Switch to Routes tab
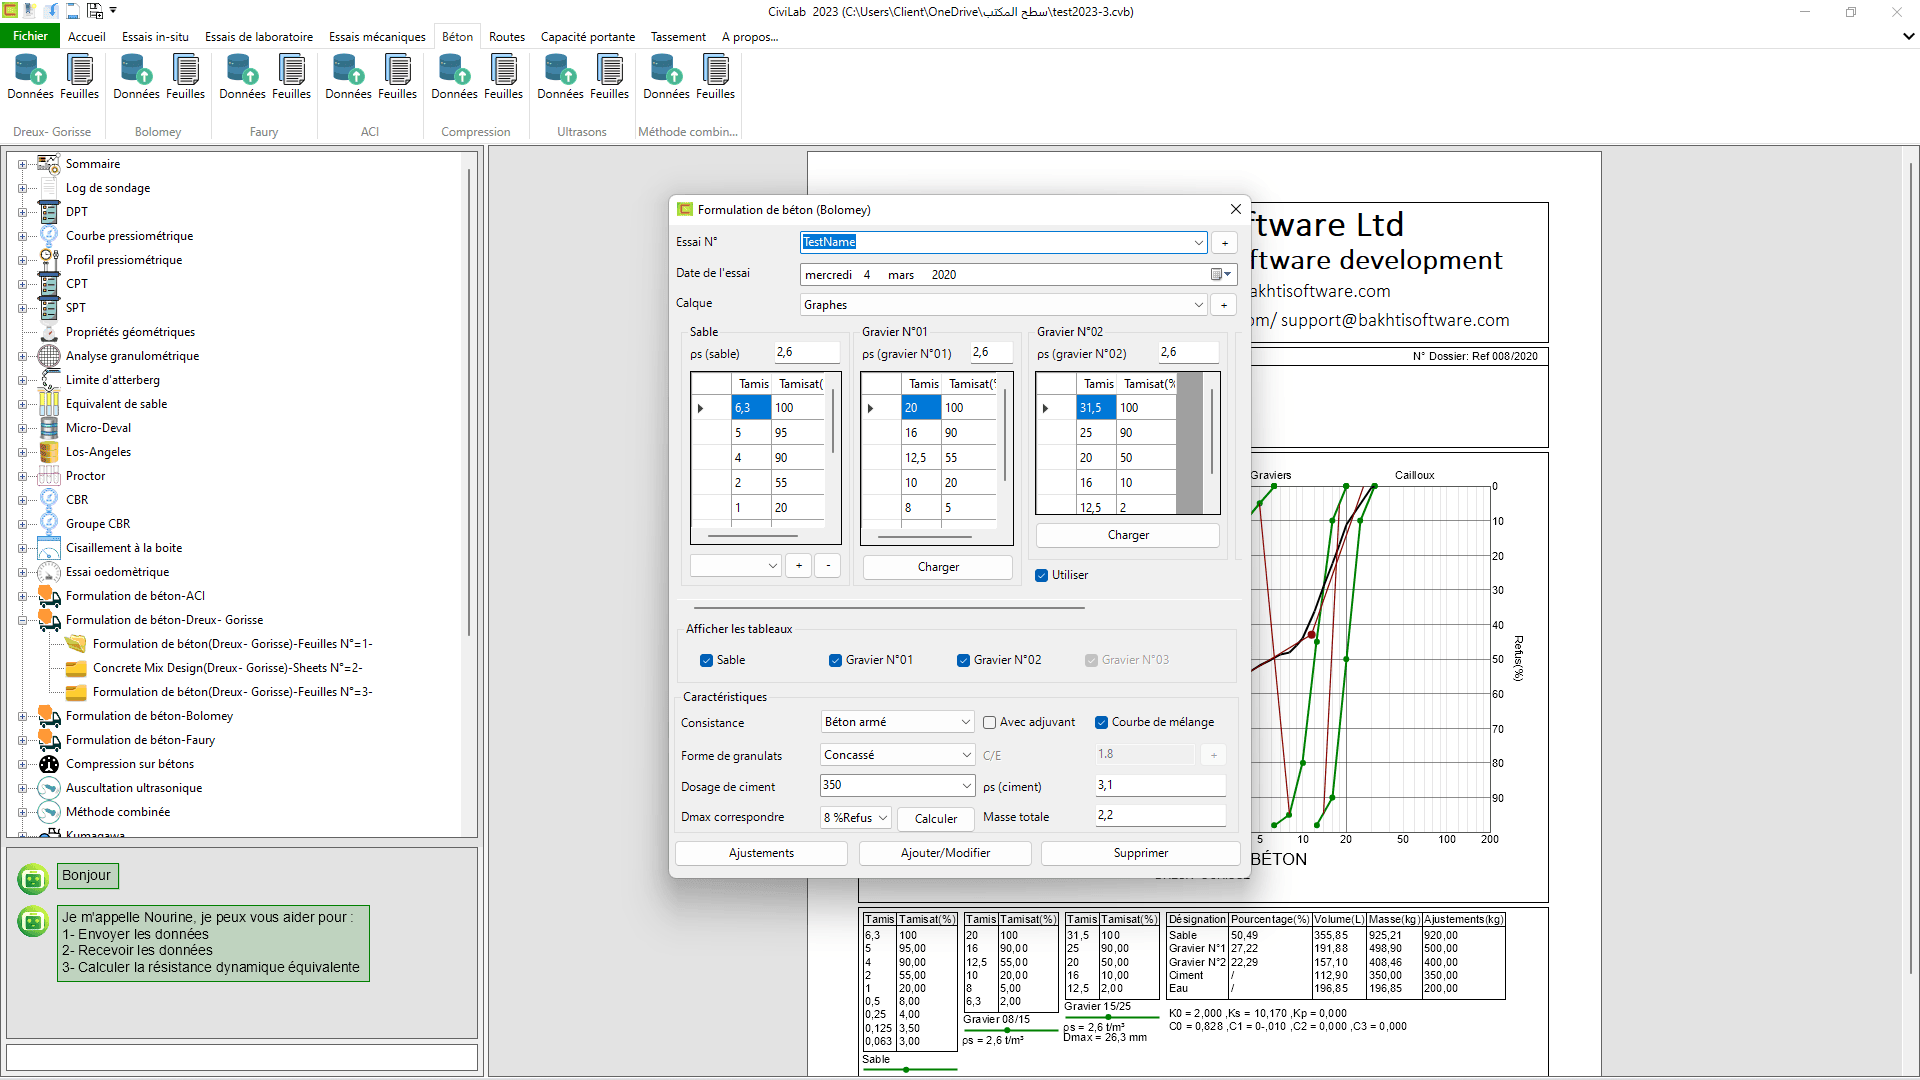Viewport: 1920px width, 1080px height. [507, 37]
